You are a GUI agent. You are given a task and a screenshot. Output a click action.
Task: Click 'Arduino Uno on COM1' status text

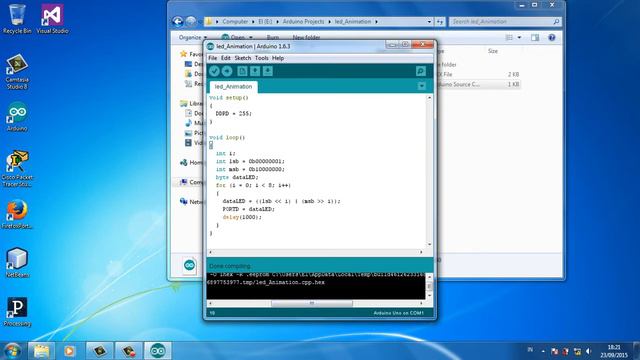[x=398, y=313]
